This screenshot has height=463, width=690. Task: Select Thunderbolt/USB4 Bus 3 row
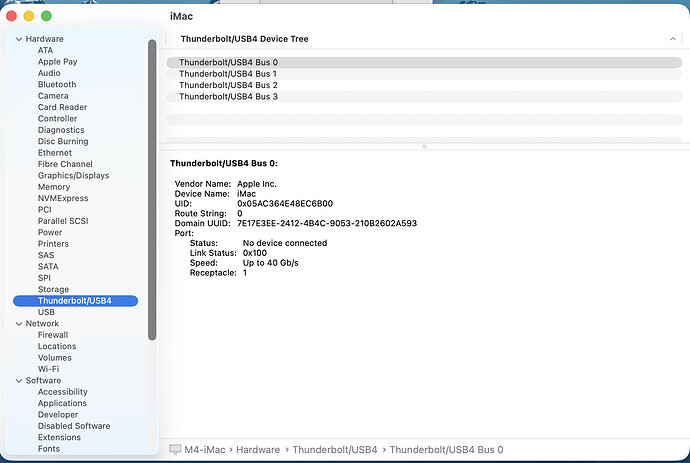pyautogui.click(x=424, y=97)
